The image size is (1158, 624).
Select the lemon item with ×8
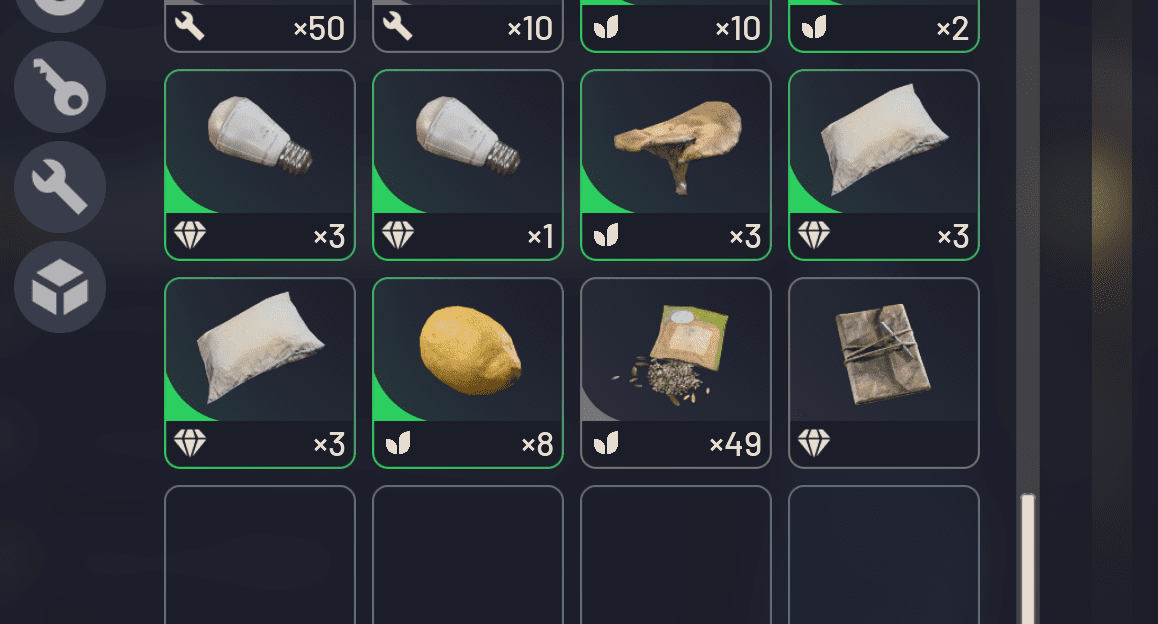pos(468,373)
